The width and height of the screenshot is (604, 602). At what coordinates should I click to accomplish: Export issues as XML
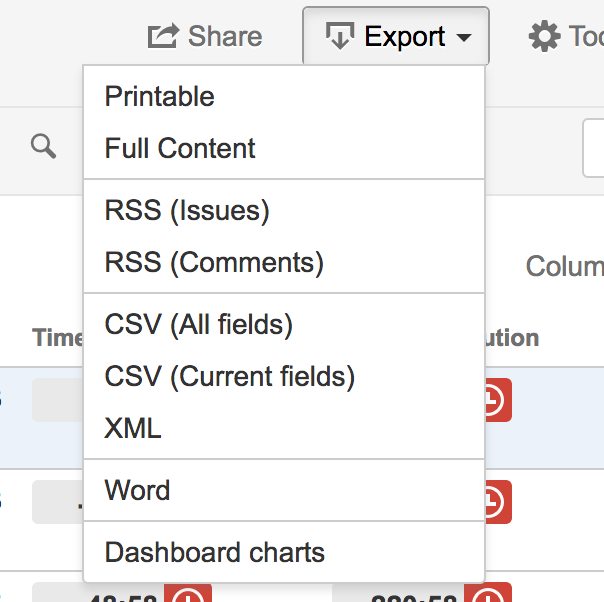pyautogui.click(x=133, y=429)
